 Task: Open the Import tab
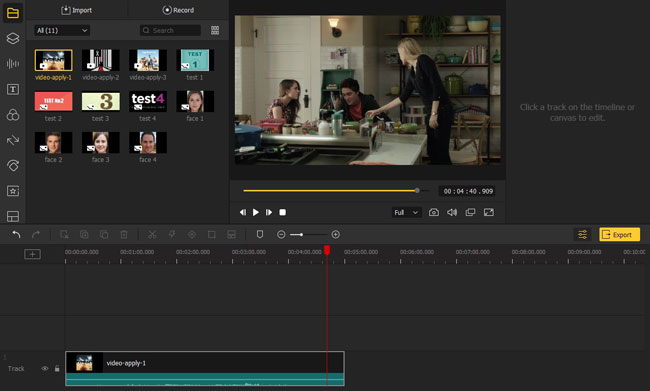(x=77, y=10)
